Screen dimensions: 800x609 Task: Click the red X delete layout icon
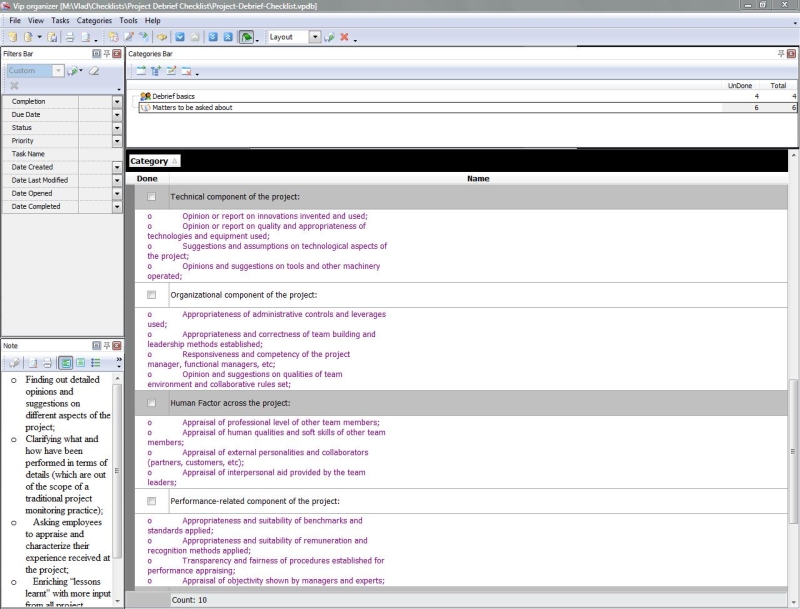pyautogui.click(x=343, y=37)
